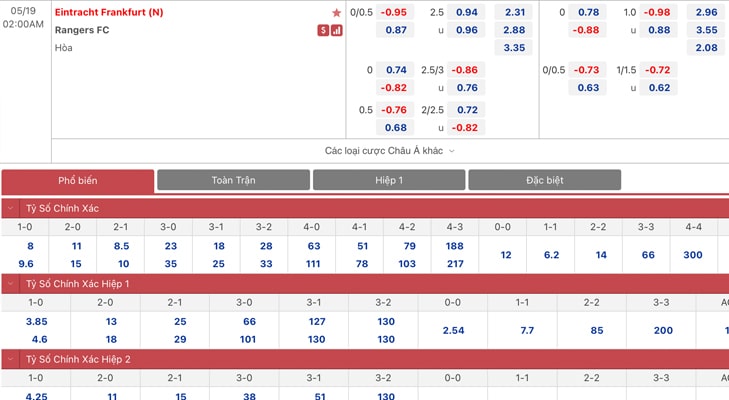
Task: Click the favorite star icon for the match
Action: [x=336, y=13]
